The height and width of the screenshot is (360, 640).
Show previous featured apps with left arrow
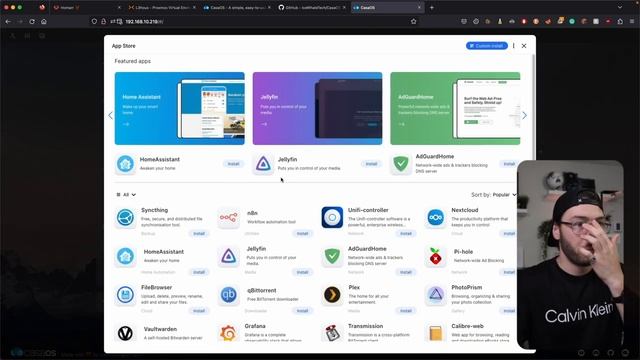click(111, 116)
